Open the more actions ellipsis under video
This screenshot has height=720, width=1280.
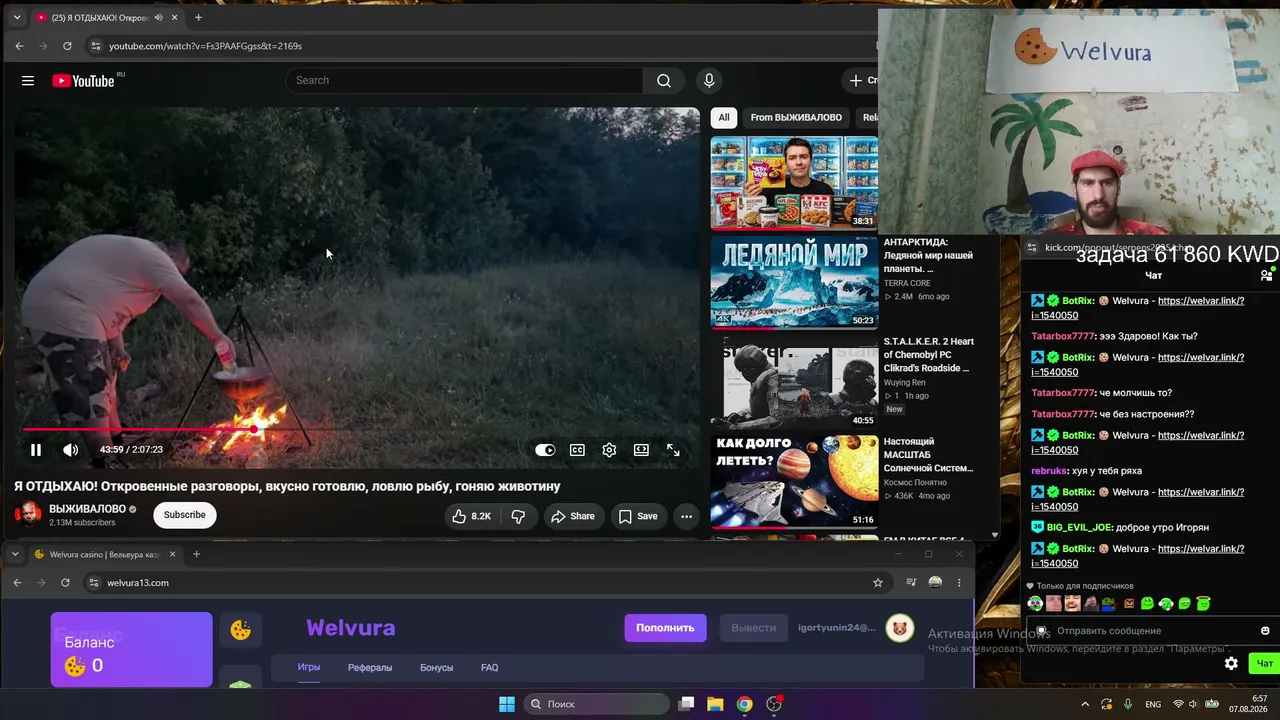(686, 516)
